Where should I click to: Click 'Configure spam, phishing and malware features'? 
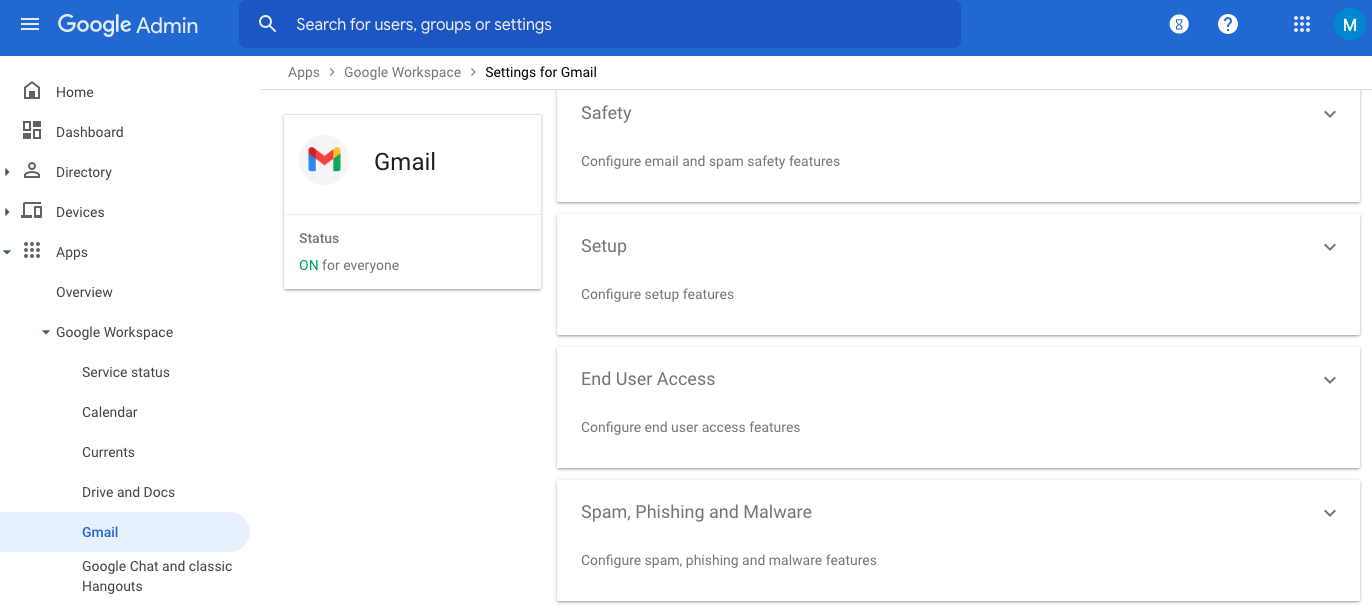pos(728,560)
